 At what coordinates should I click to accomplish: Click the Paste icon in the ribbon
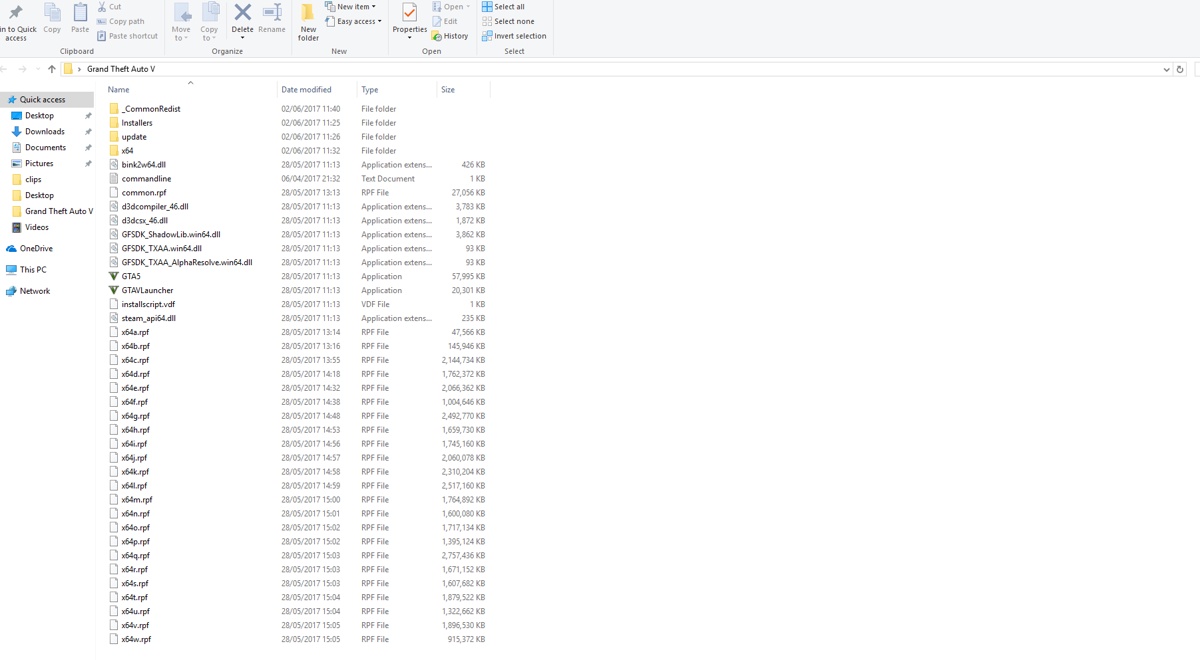pyautogui.click(x=80, y=13)
